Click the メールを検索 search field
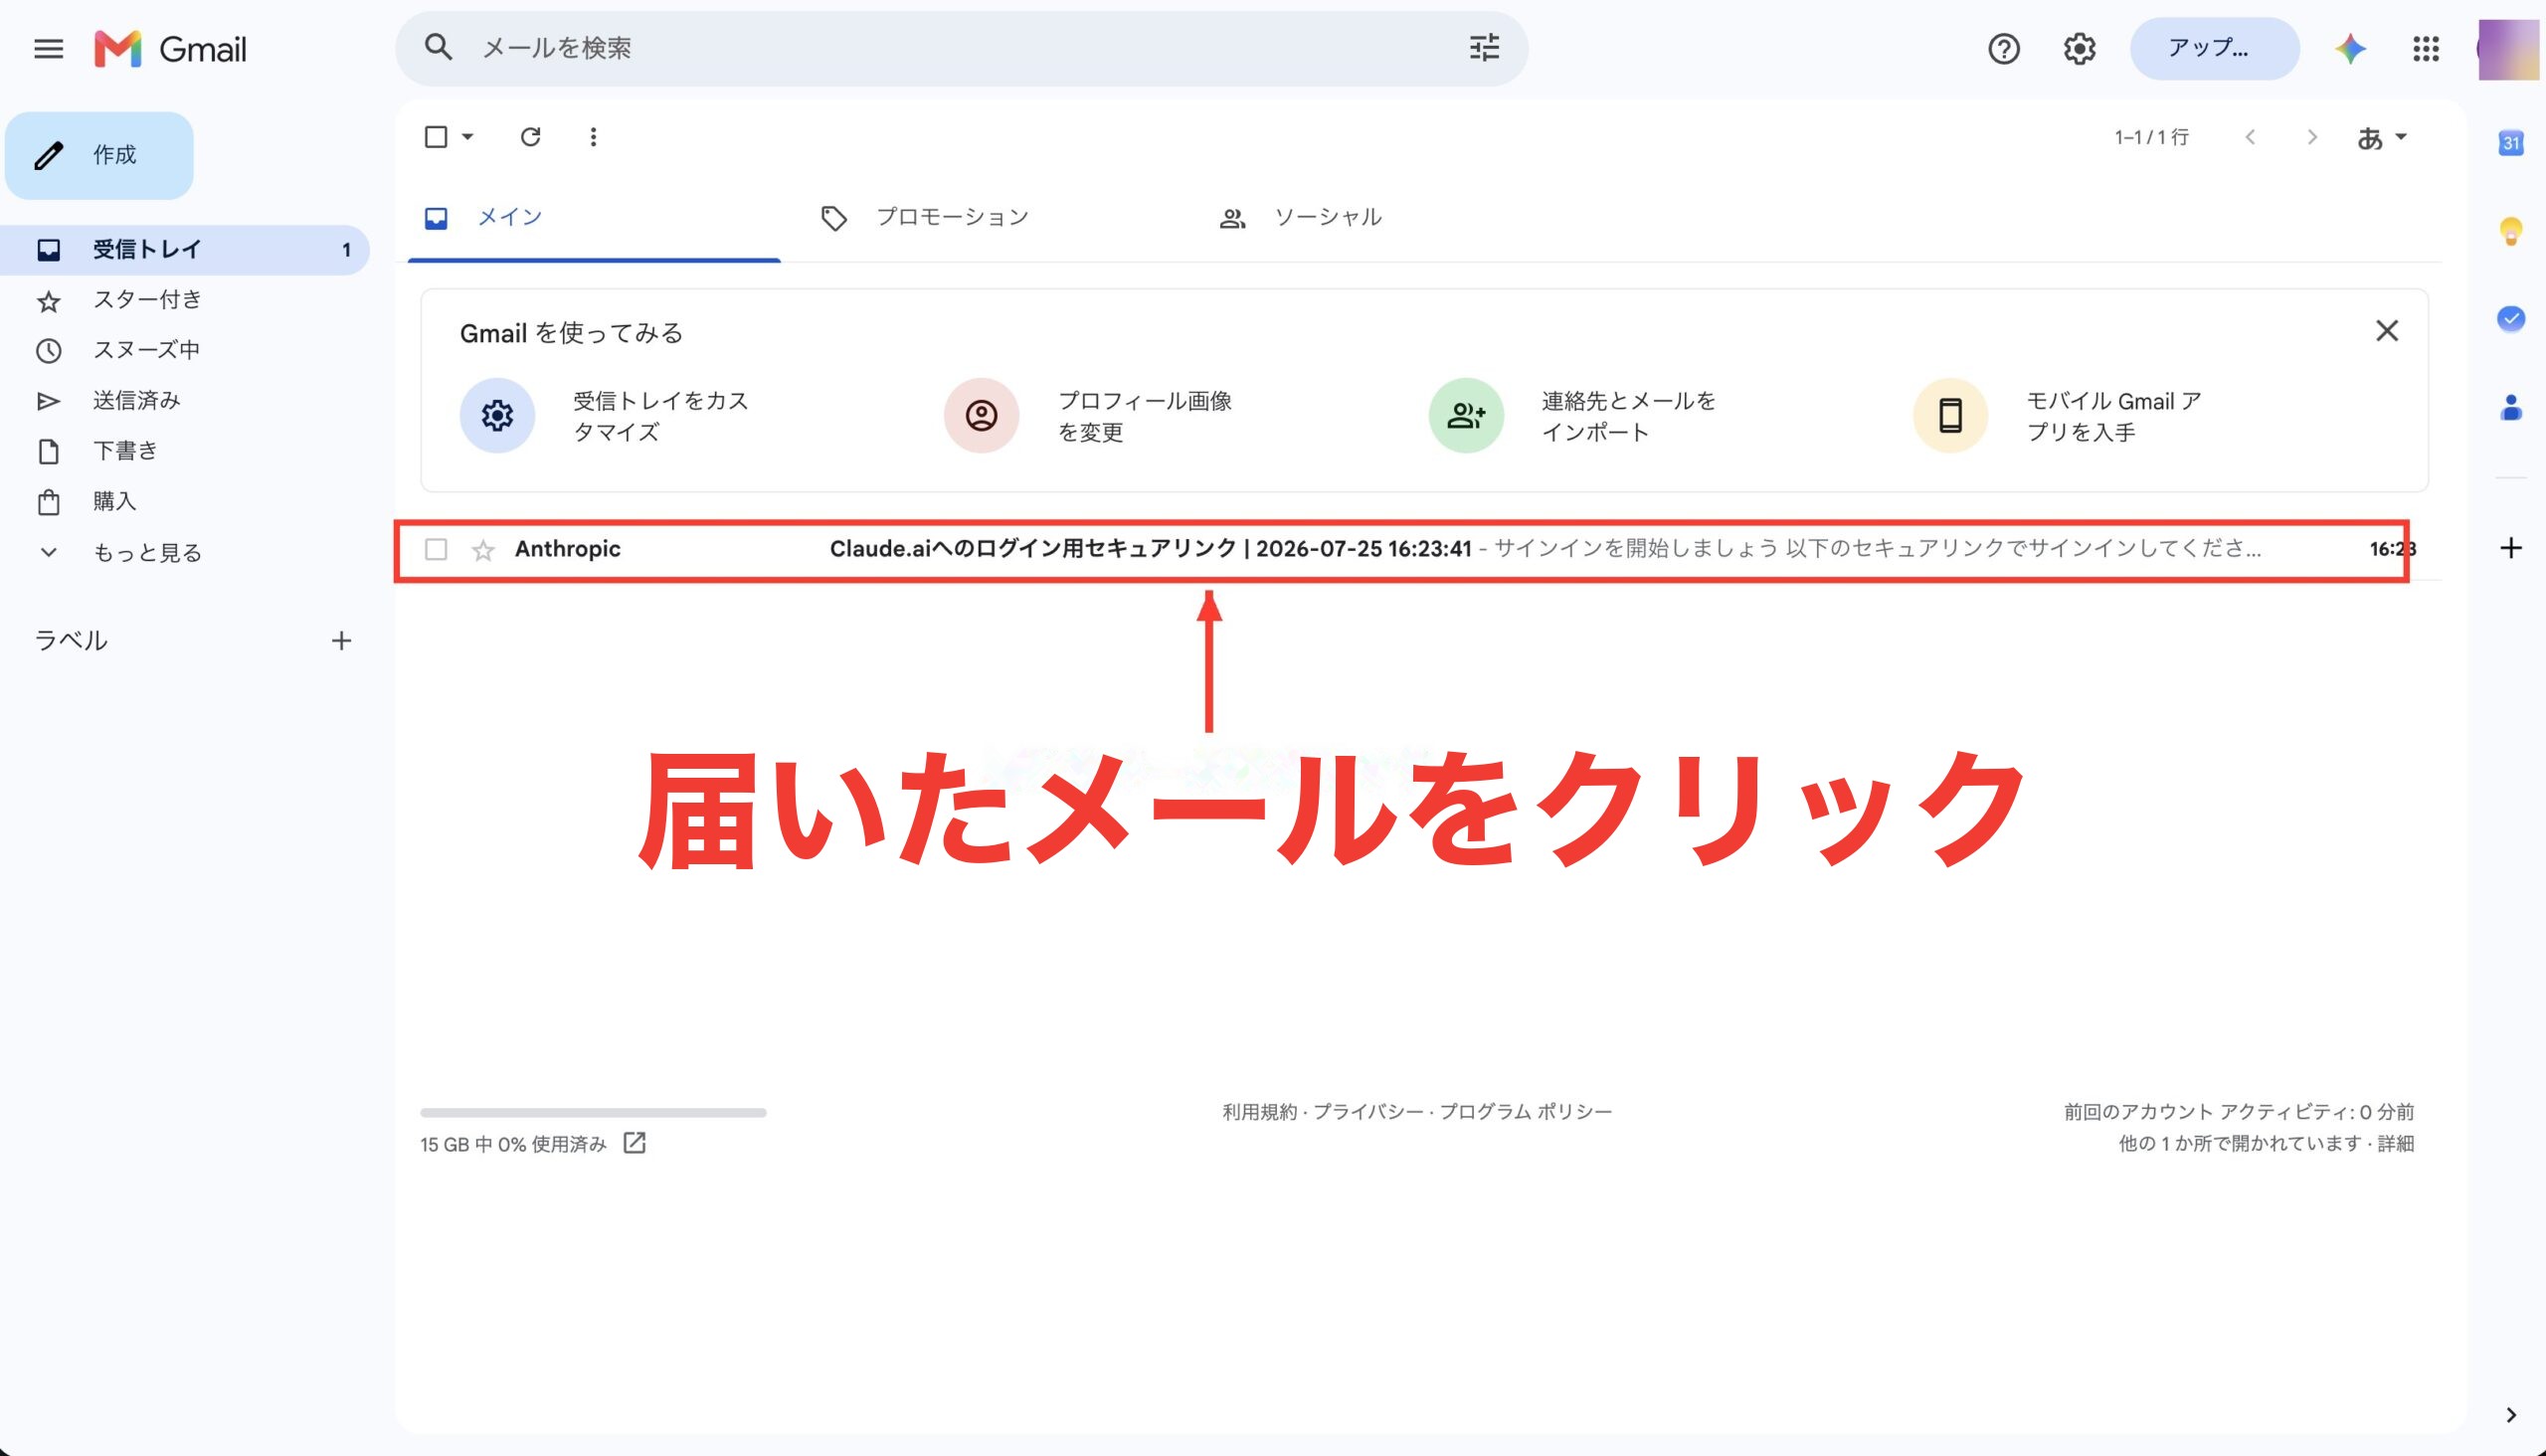Image resolution: width=2546 pixels, height=1456 pixels. (960, 47)
